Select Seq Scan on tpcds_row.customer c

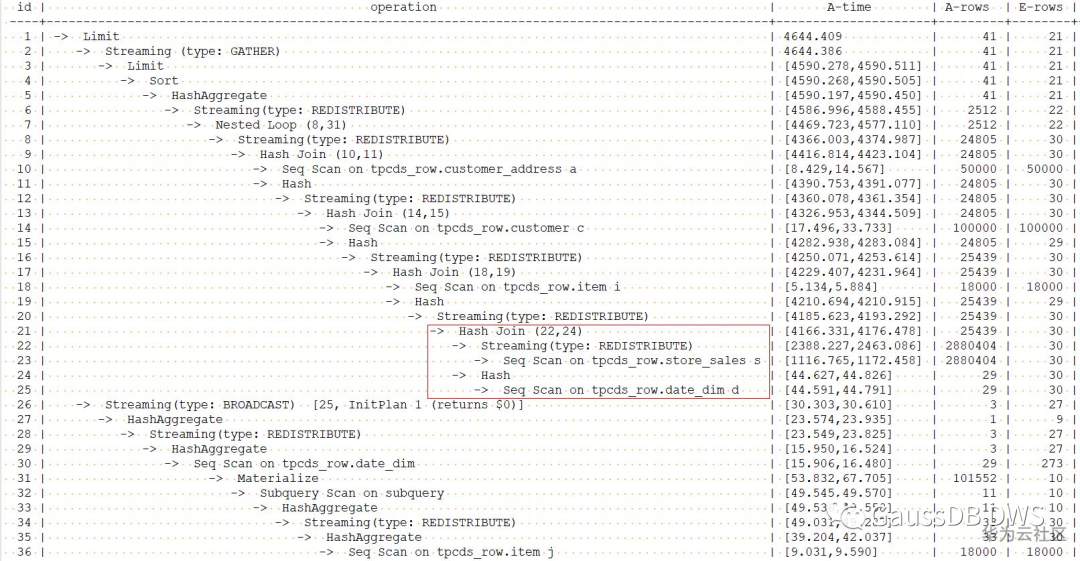pos(466,228)
